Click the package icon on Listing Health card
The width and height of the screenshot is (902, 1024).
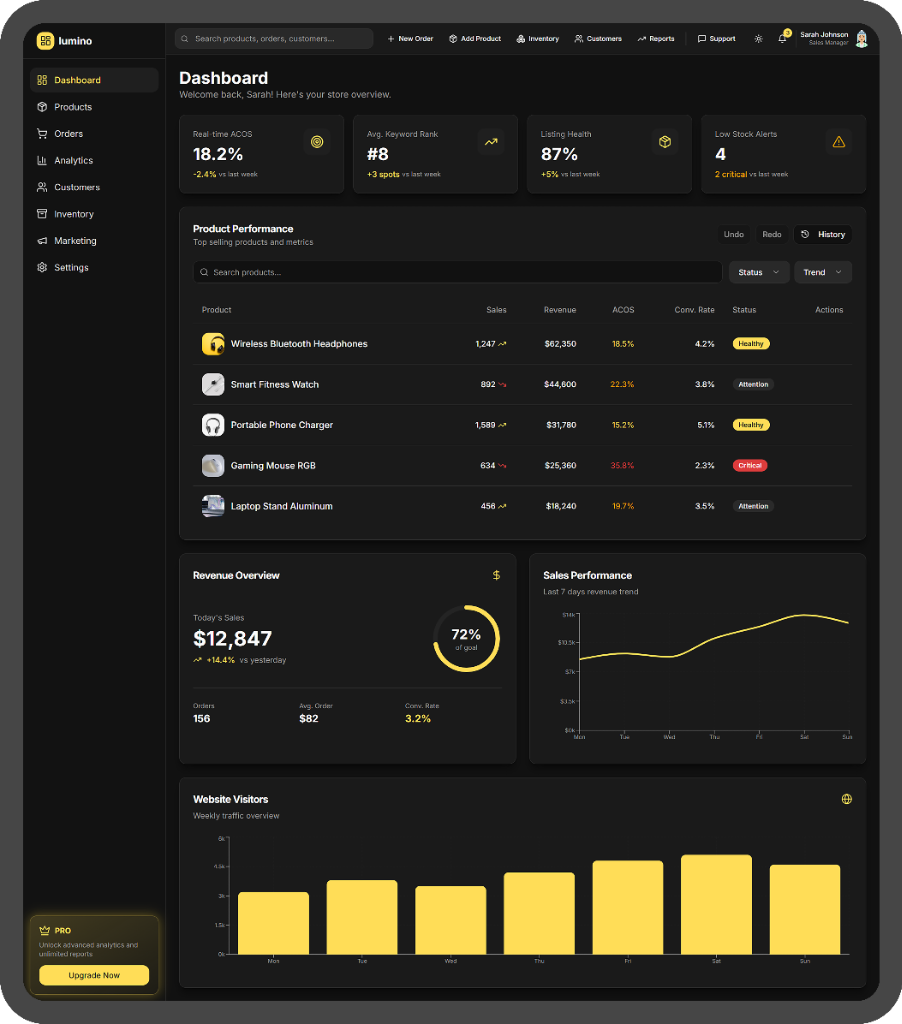pos(665,141)
